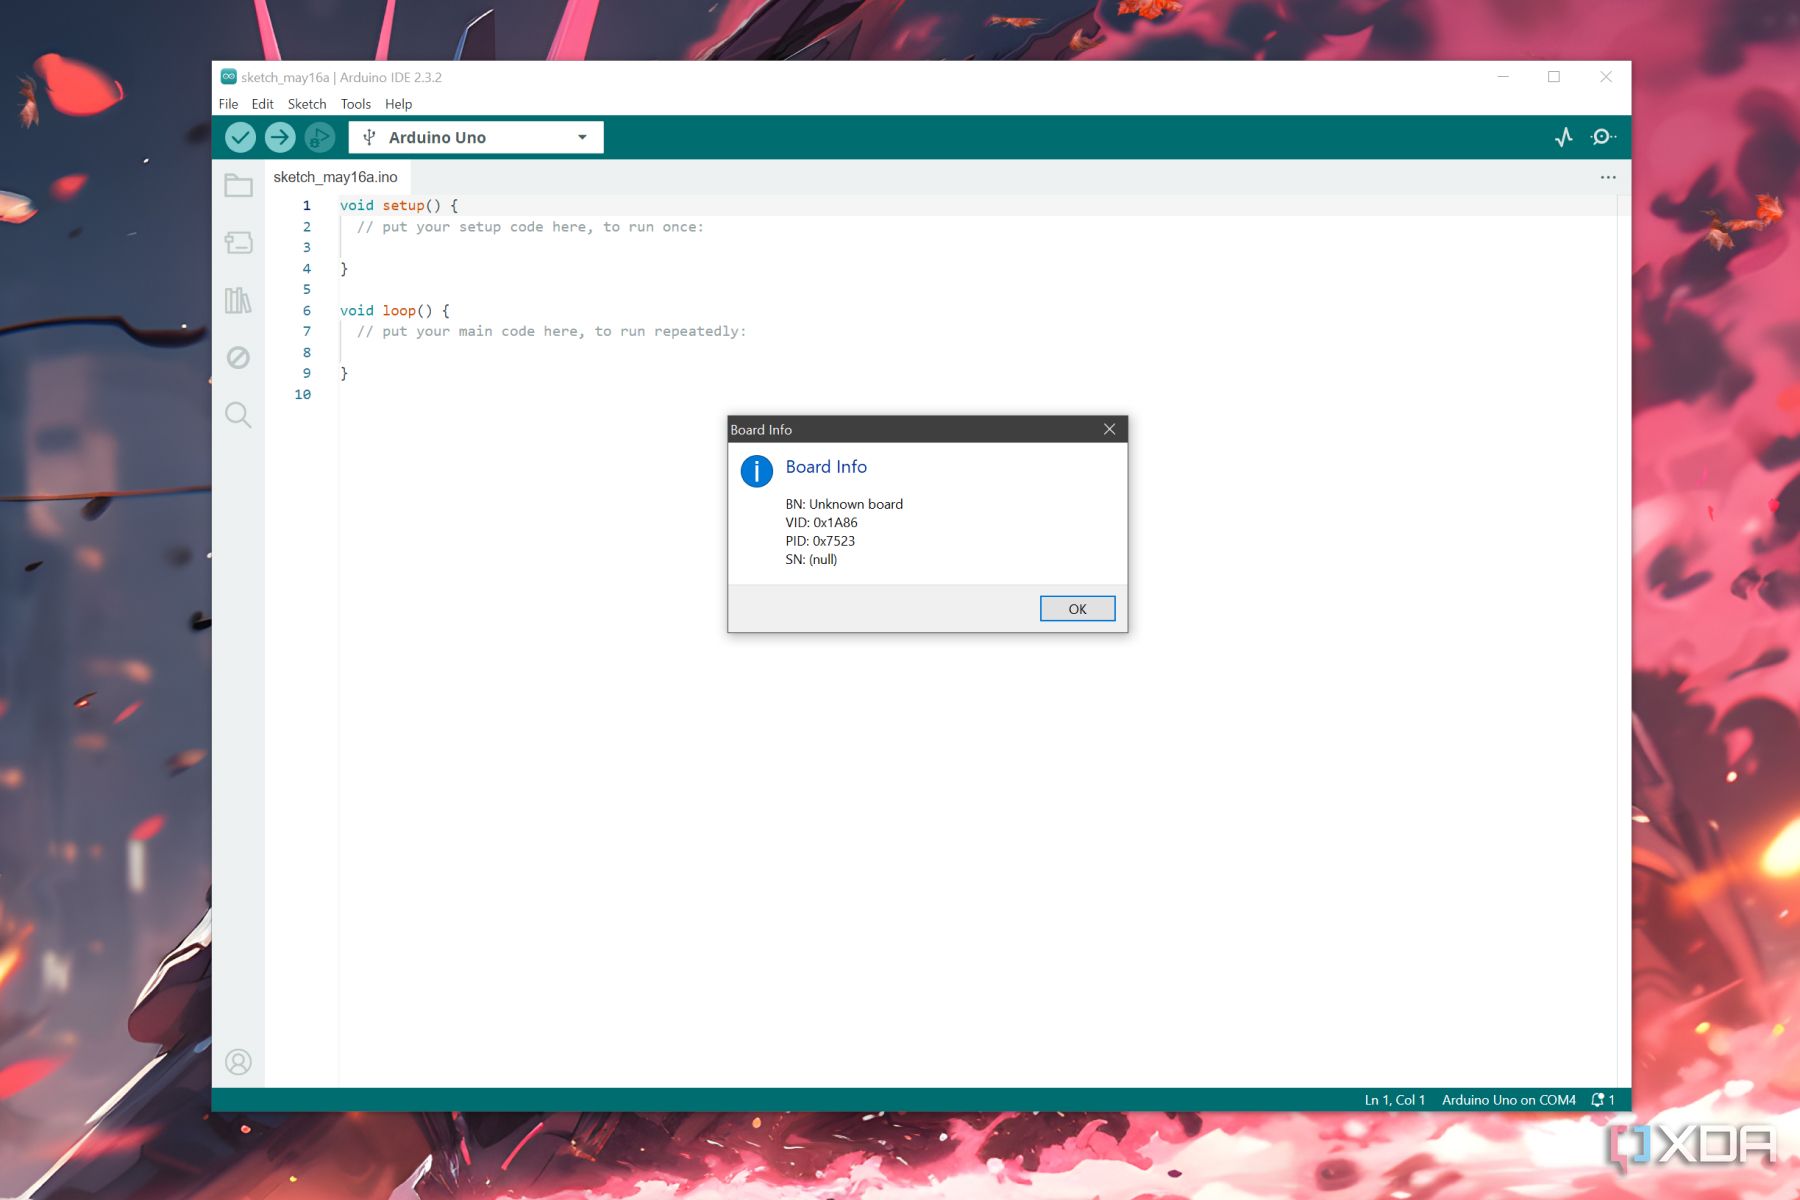Viewport: 1800px width, 1200px height.
Task: Click OK in Board Info dialog
Action: (x=1077, y=609)
